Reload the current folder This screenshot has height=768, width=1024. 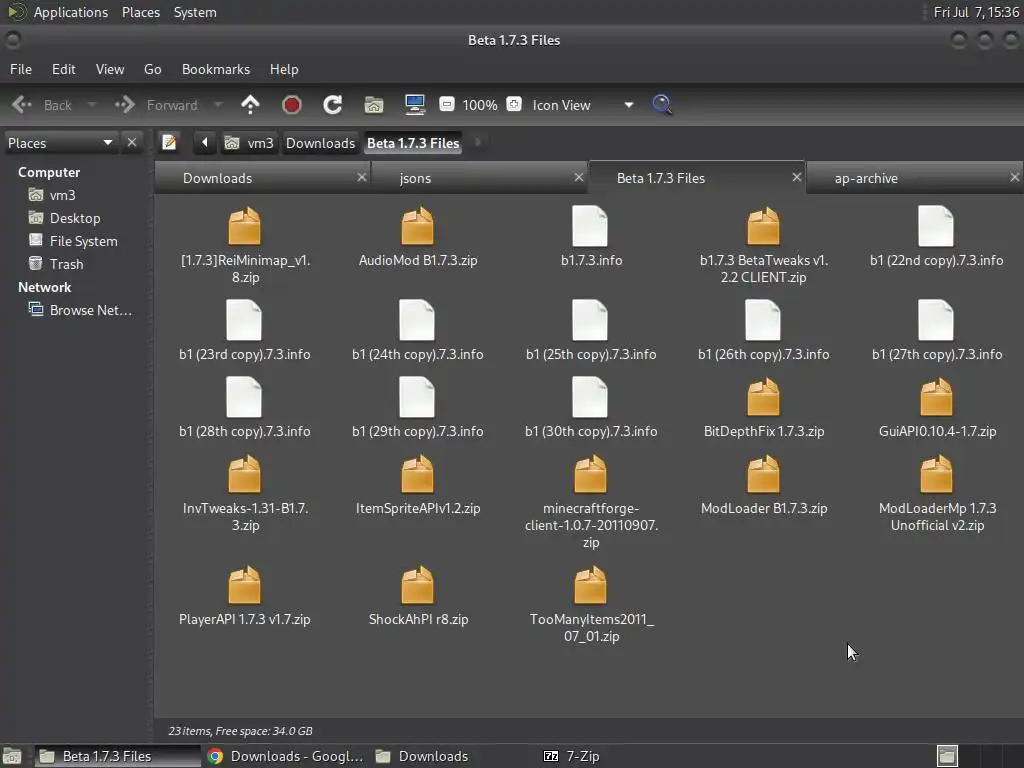pos(332,104)
